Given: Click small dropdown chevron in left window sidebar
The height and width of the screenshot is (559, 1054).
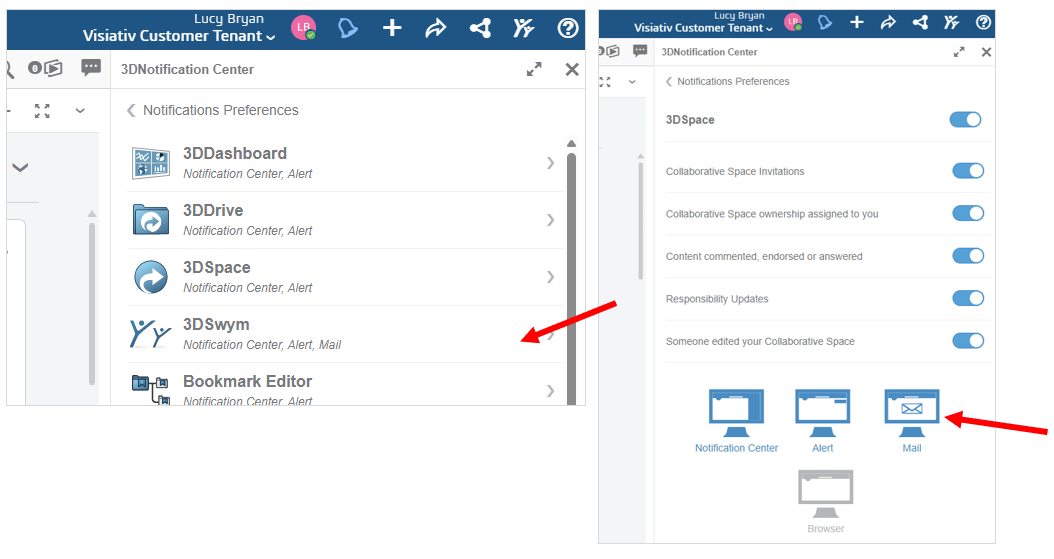Looking at the screenshot, I should [x=80, y=111].
